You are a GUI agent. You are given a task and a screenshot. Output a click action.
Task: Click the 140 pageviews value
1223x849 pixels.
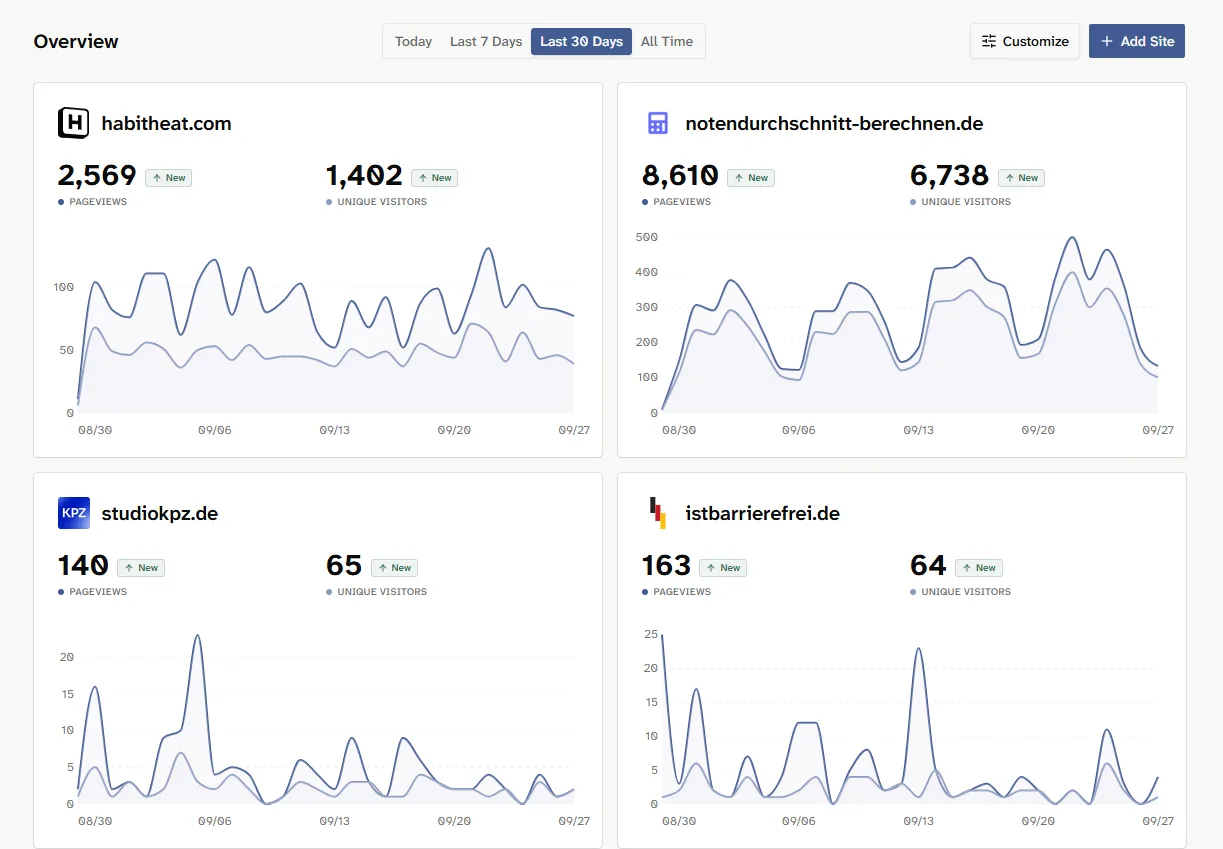83,566
